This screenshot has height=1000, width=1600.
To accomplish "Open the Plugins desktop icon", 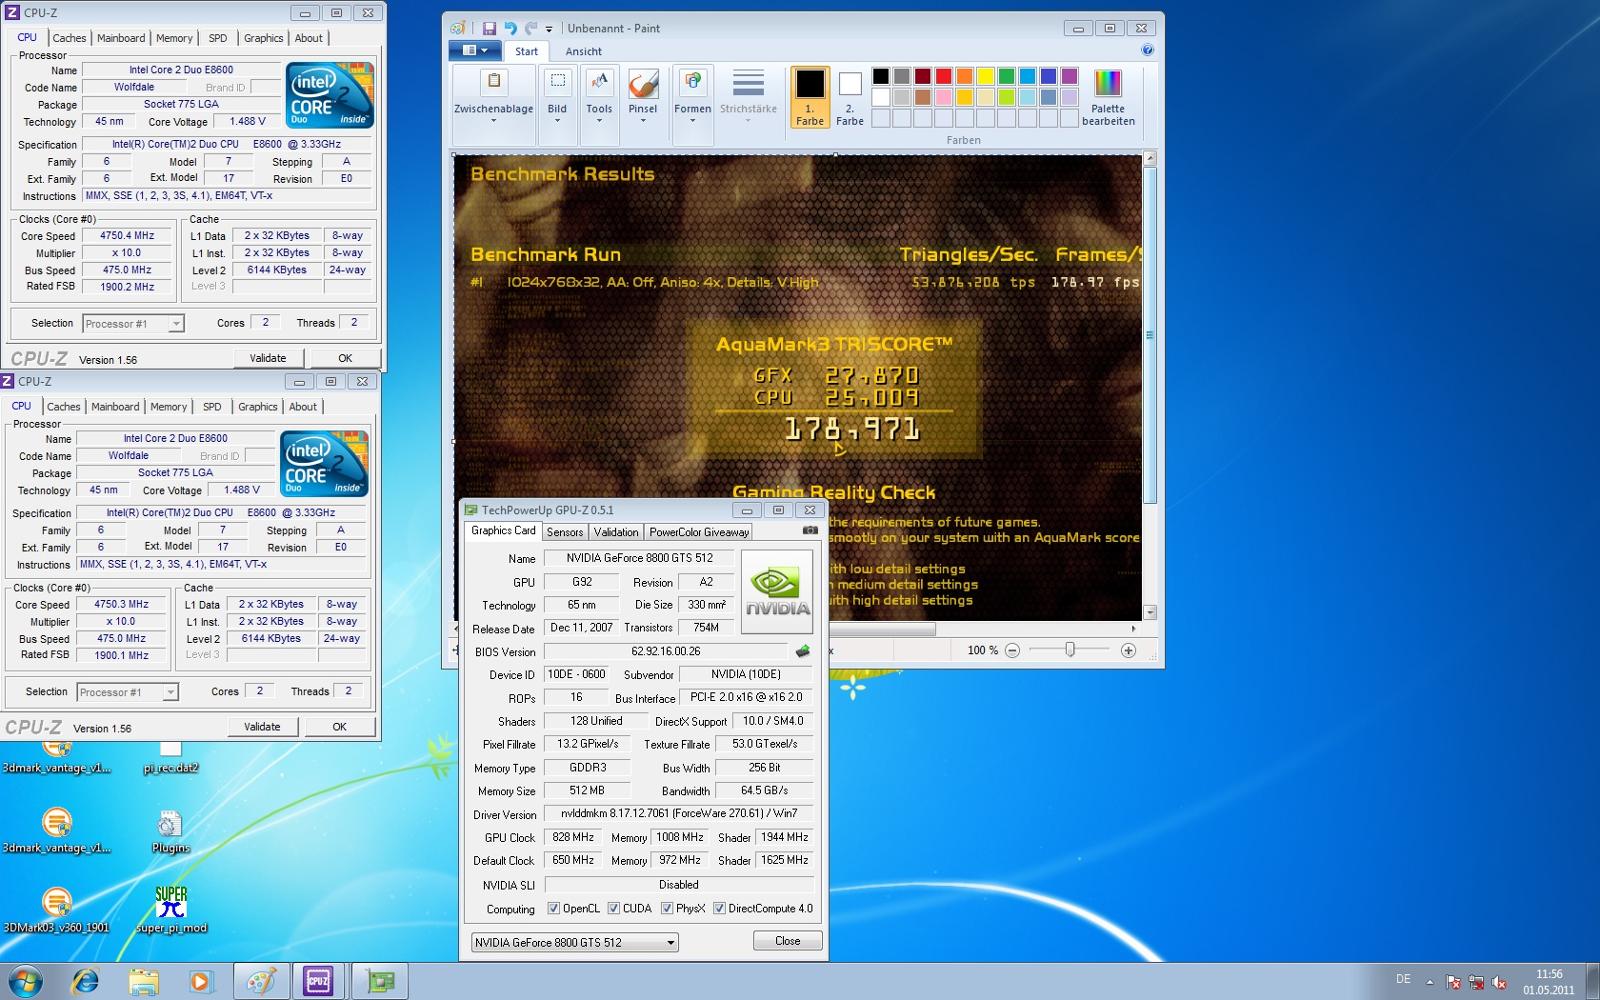I will click(170, 831).
